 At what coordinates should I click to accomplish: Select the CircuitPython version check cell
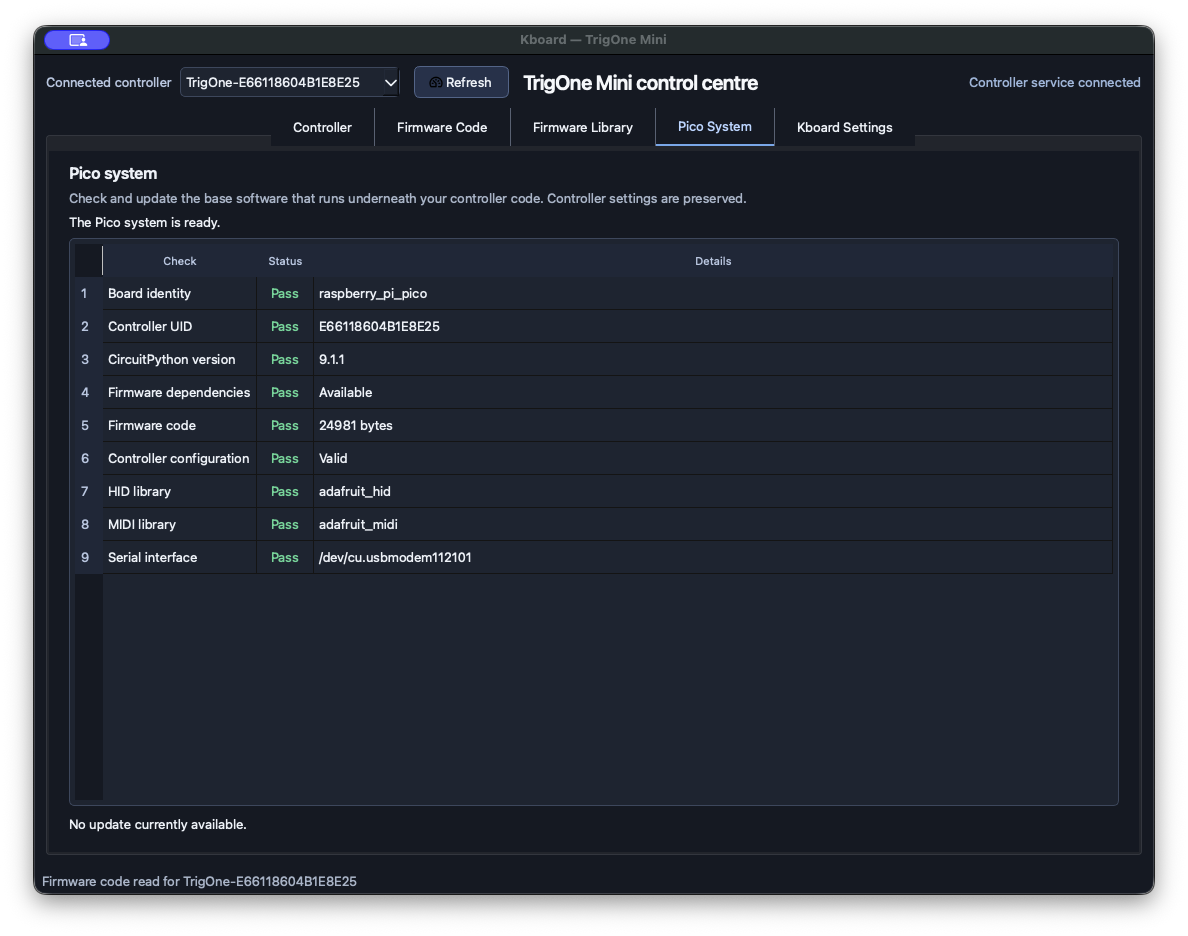coord(180,359)
